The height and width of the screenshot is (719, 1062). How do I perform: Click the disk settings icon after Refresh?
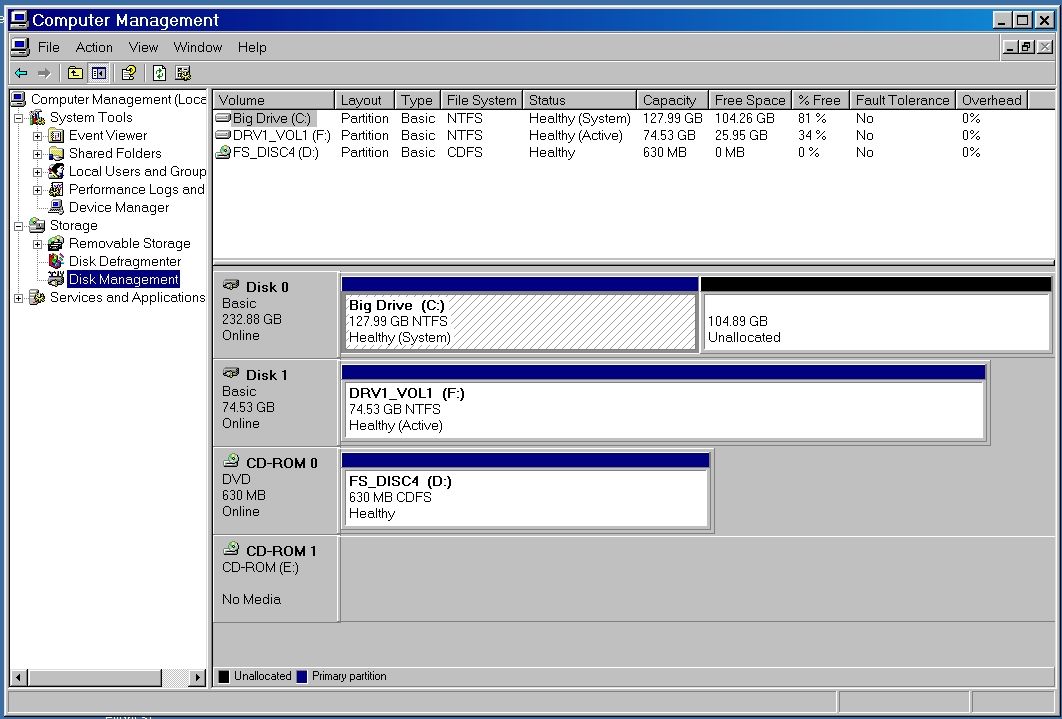pos(183,73)
